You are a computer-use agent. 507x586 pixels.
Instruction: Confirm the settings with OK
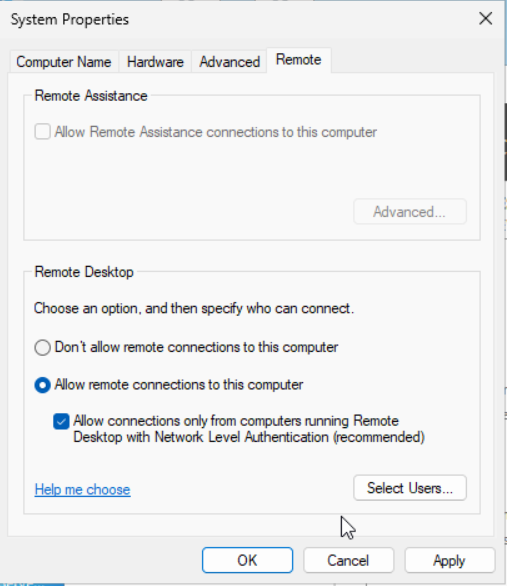tap(247, 560)
